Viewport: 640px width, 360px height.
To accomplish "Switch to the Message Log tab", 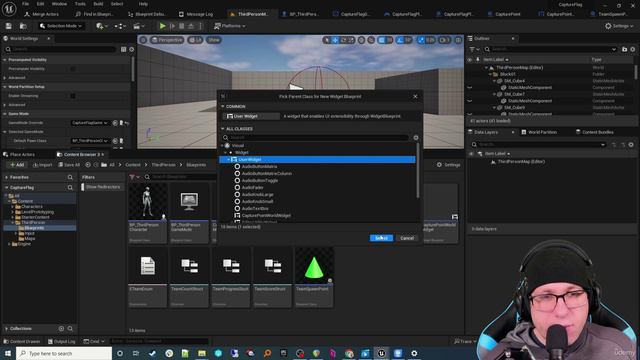I will [x=196, y=14].
